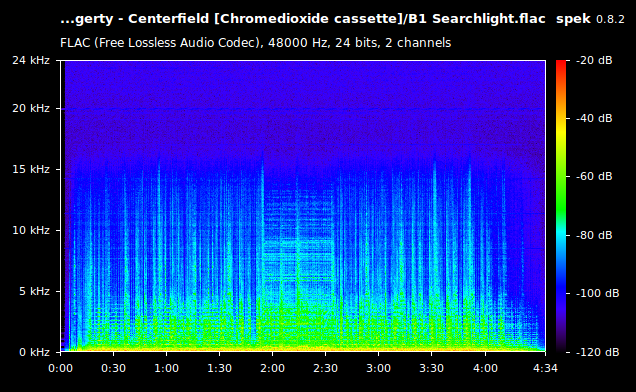The width and height of the screenshot is (636, 392).
Task: Click the -120 dB legend label
Action: tap(597, 352)
